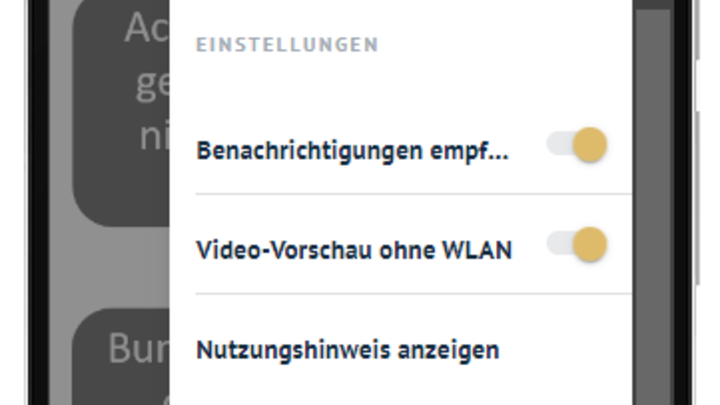Turn off Video-Vorschau ohne WLAN switch
Viewport: 720px width, 405px height.
[577, 244]
